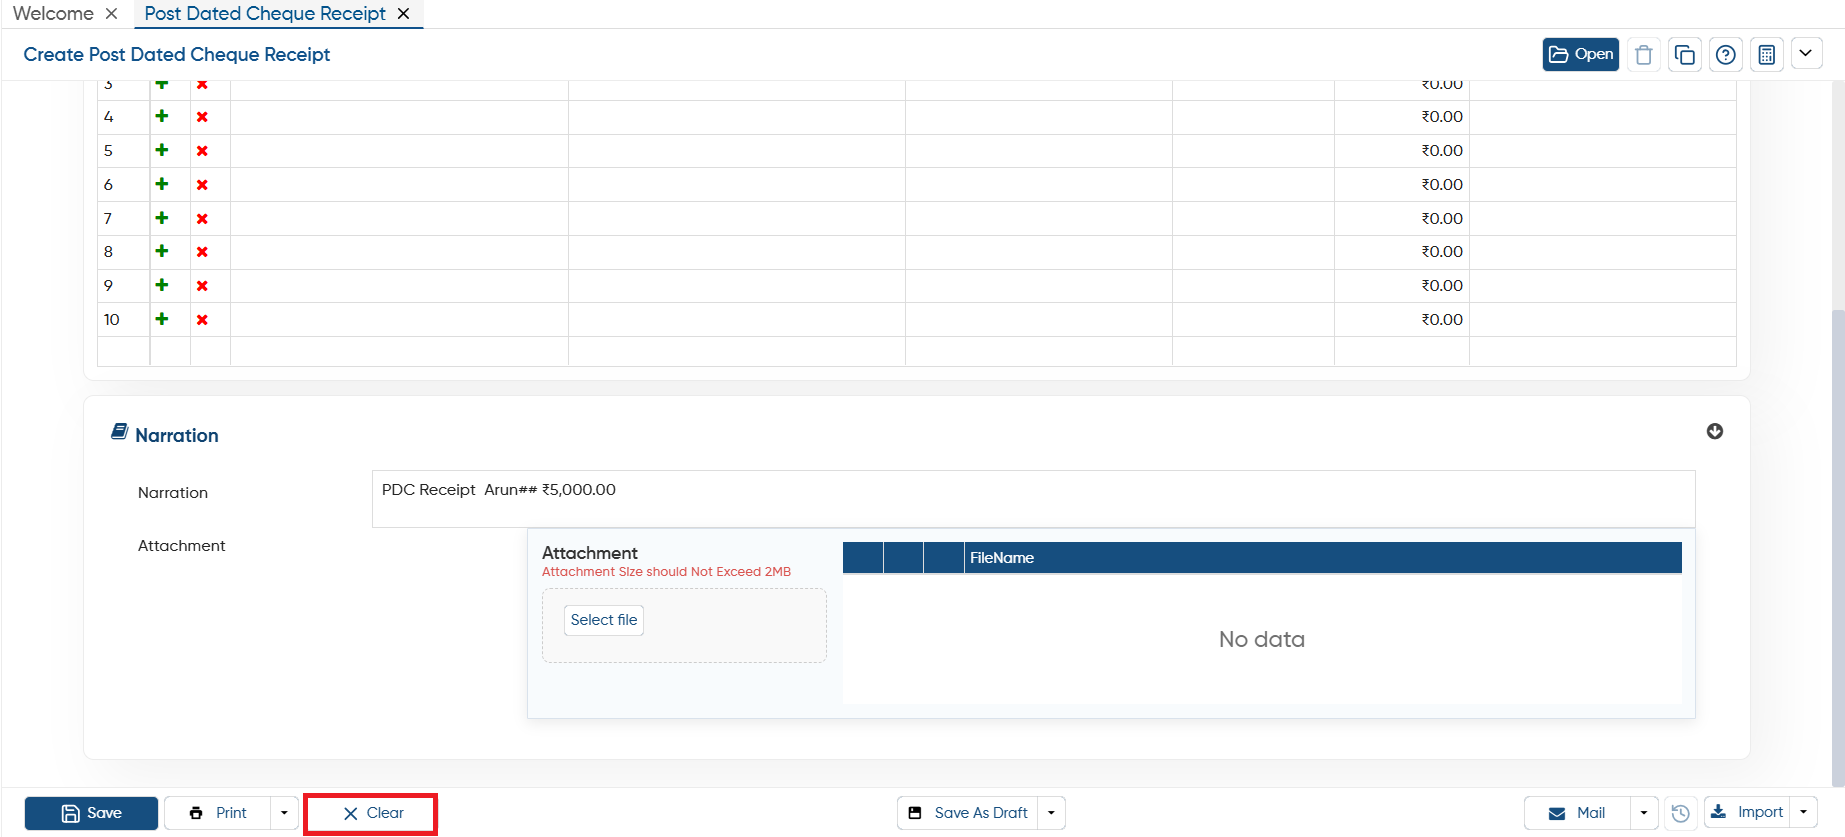Add a row using green plus in row 4
The width and height of the screenshot is (1845, 837).
(162, 116)
